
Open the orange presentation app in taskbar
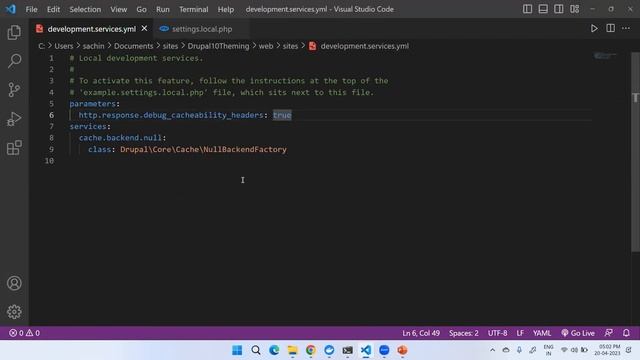click(402, 350)
